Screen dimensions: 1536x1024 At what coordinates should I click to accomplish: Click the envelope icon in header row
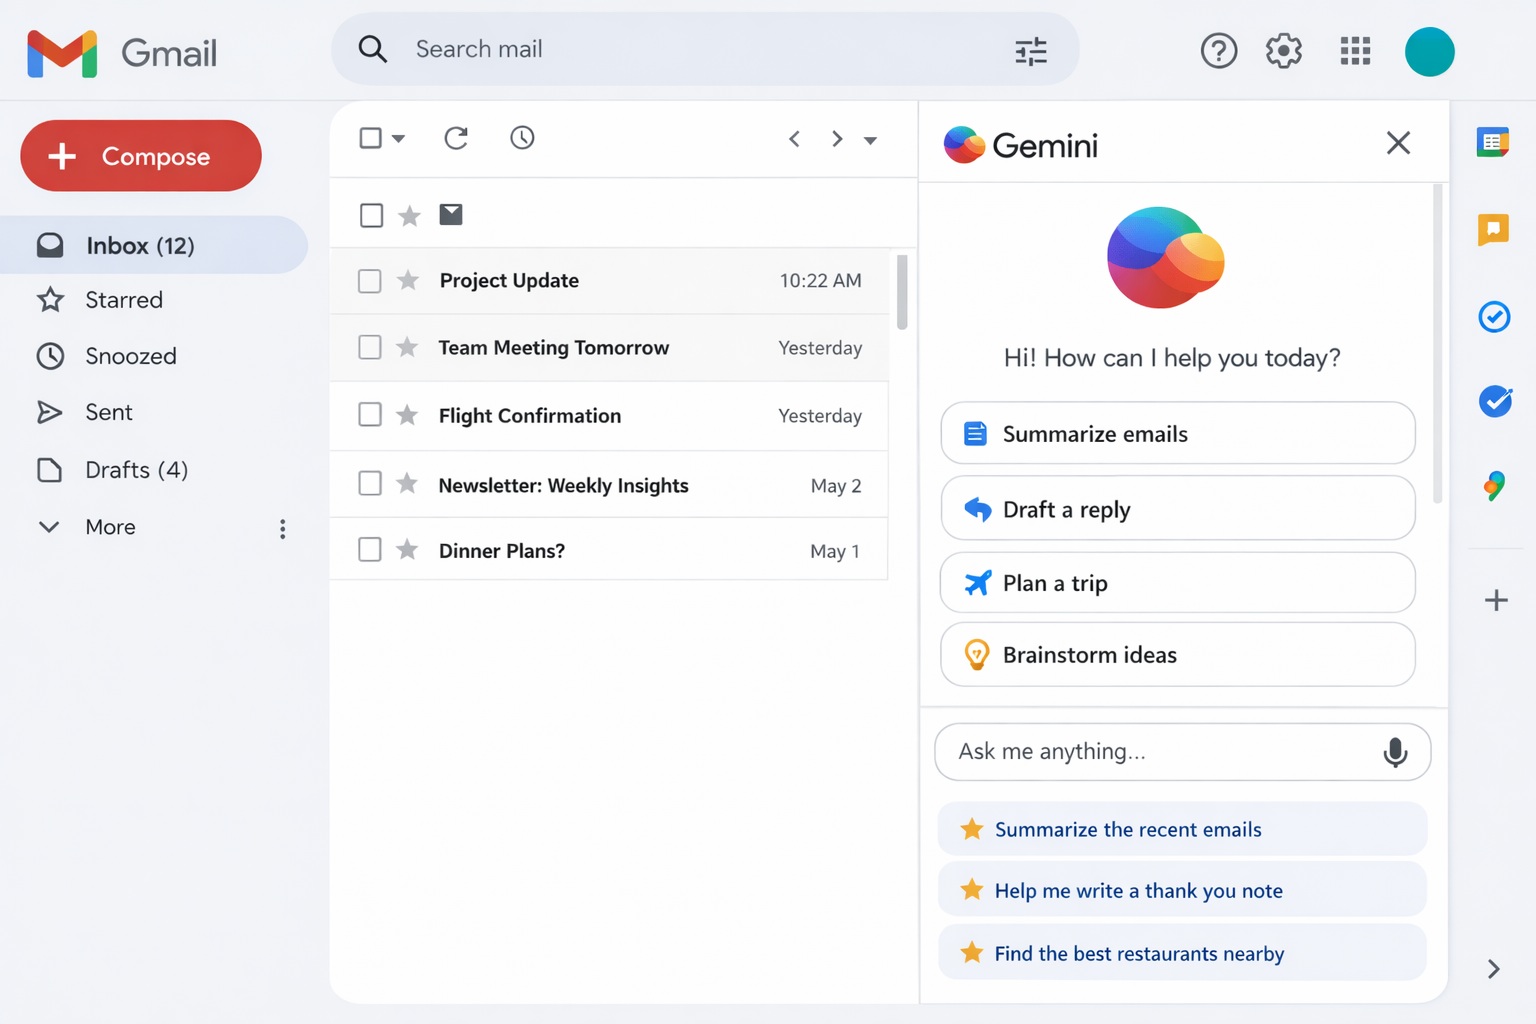(451, 214)
